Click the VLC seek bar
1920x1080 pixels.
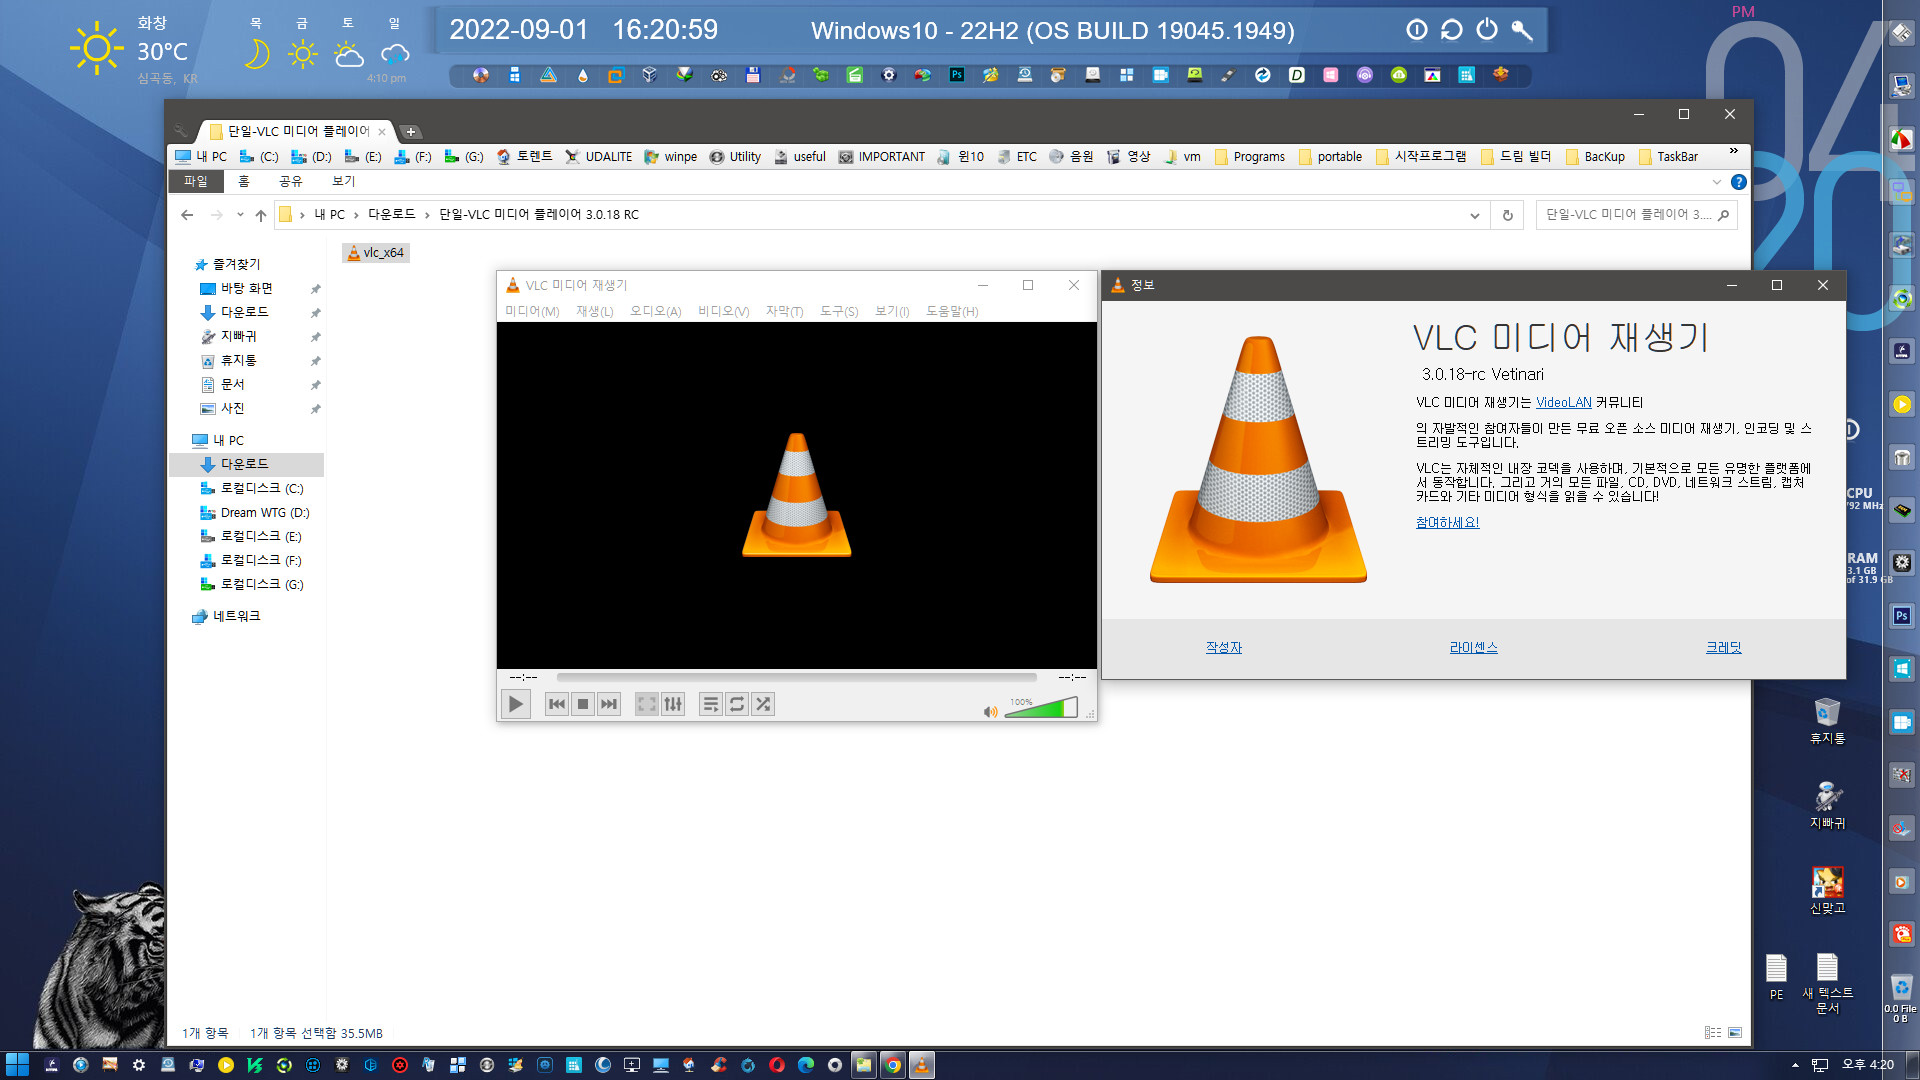797,677
